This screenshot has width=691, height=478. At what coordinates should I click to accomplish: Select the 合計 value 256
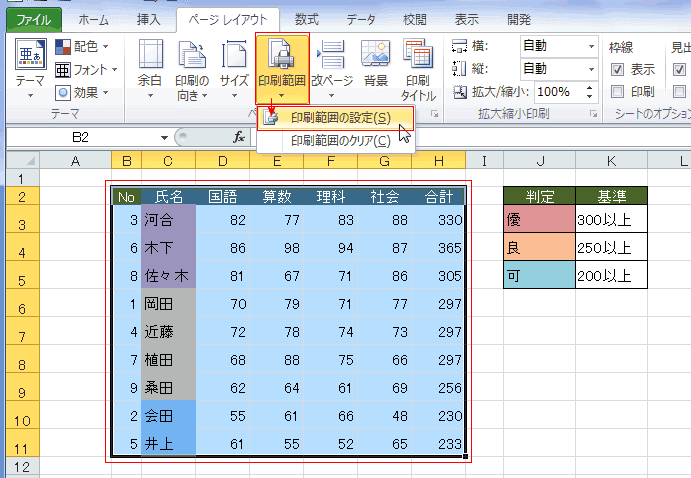(438, 388)
